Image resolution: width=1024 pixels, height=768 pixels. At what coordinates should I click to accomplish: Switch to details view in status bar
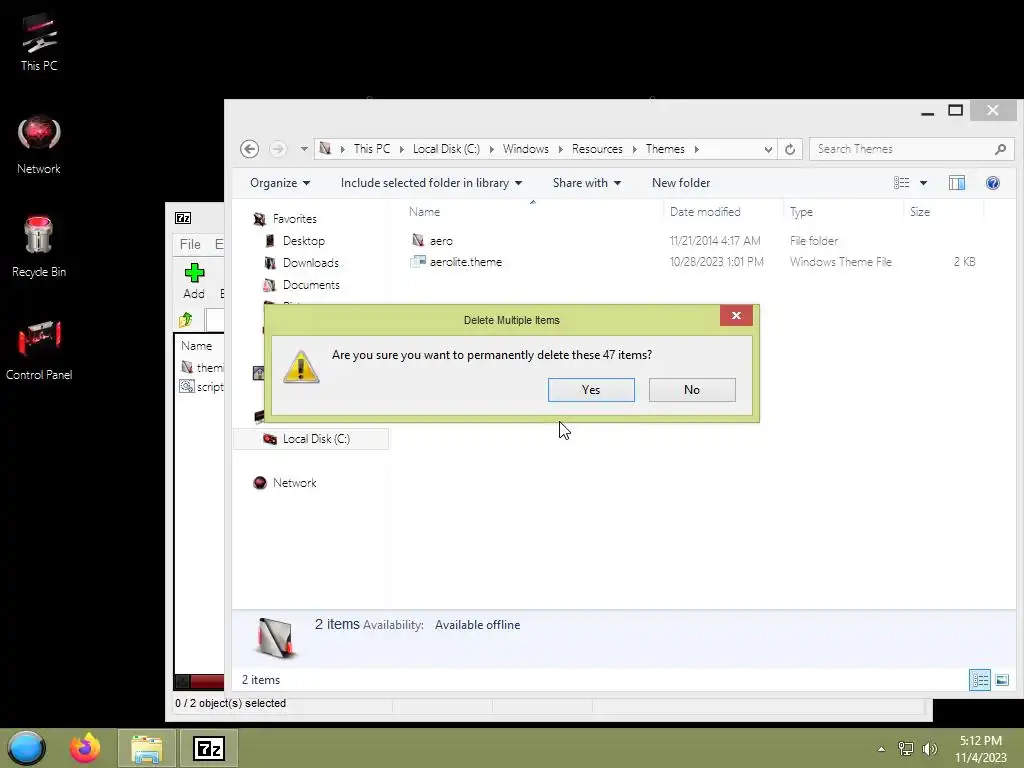click(980, 680)
